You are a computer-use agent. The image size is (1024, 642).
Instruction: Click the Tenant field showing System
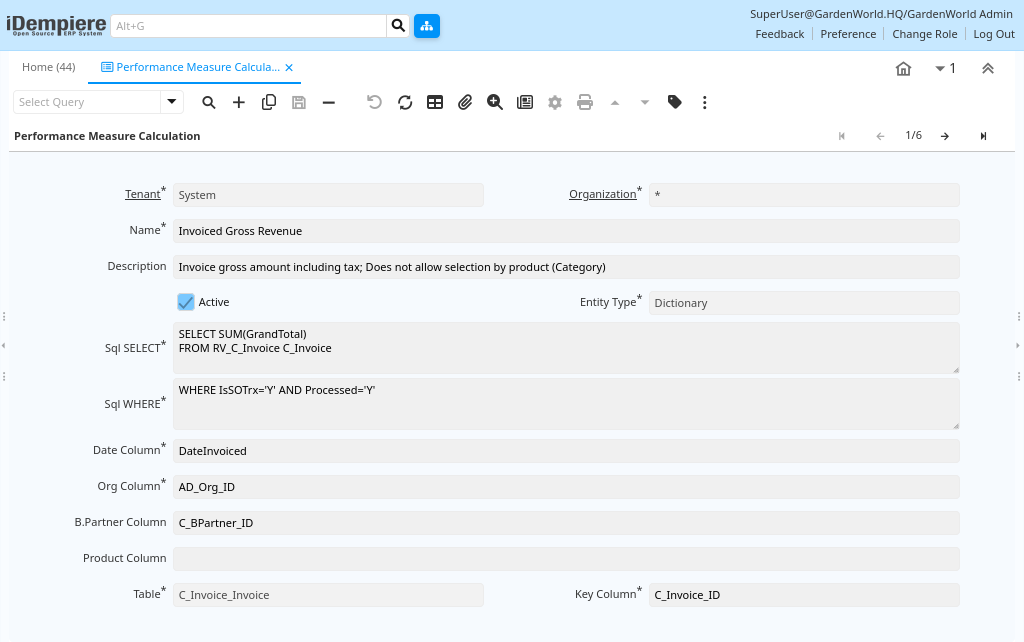(x=328, y=195)
